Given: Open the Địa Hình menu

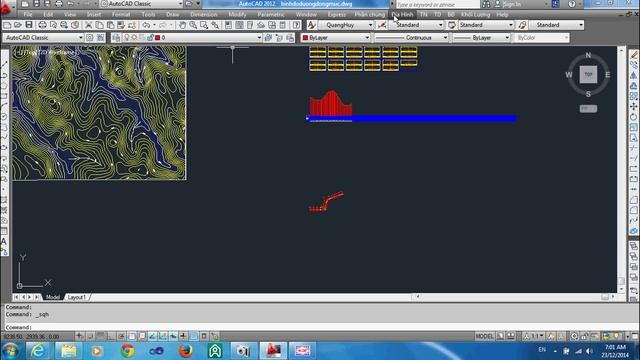Looking at the screenshot, I should (402, 15).
